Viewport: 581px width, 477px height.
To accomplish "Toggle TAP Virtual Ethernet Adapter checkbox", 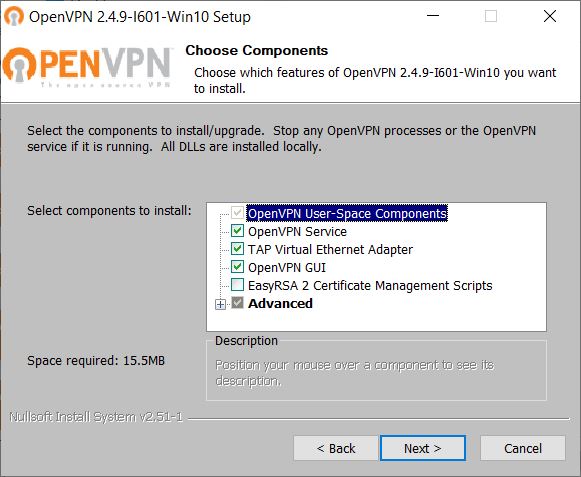I will [237, 249].
